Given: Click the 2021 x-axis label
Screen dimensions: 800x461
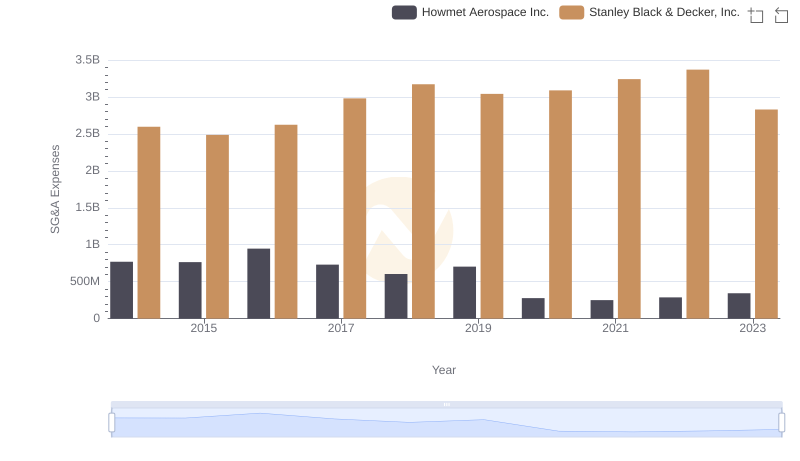Looking at the screenshot, I should click(x=615, y=328).
